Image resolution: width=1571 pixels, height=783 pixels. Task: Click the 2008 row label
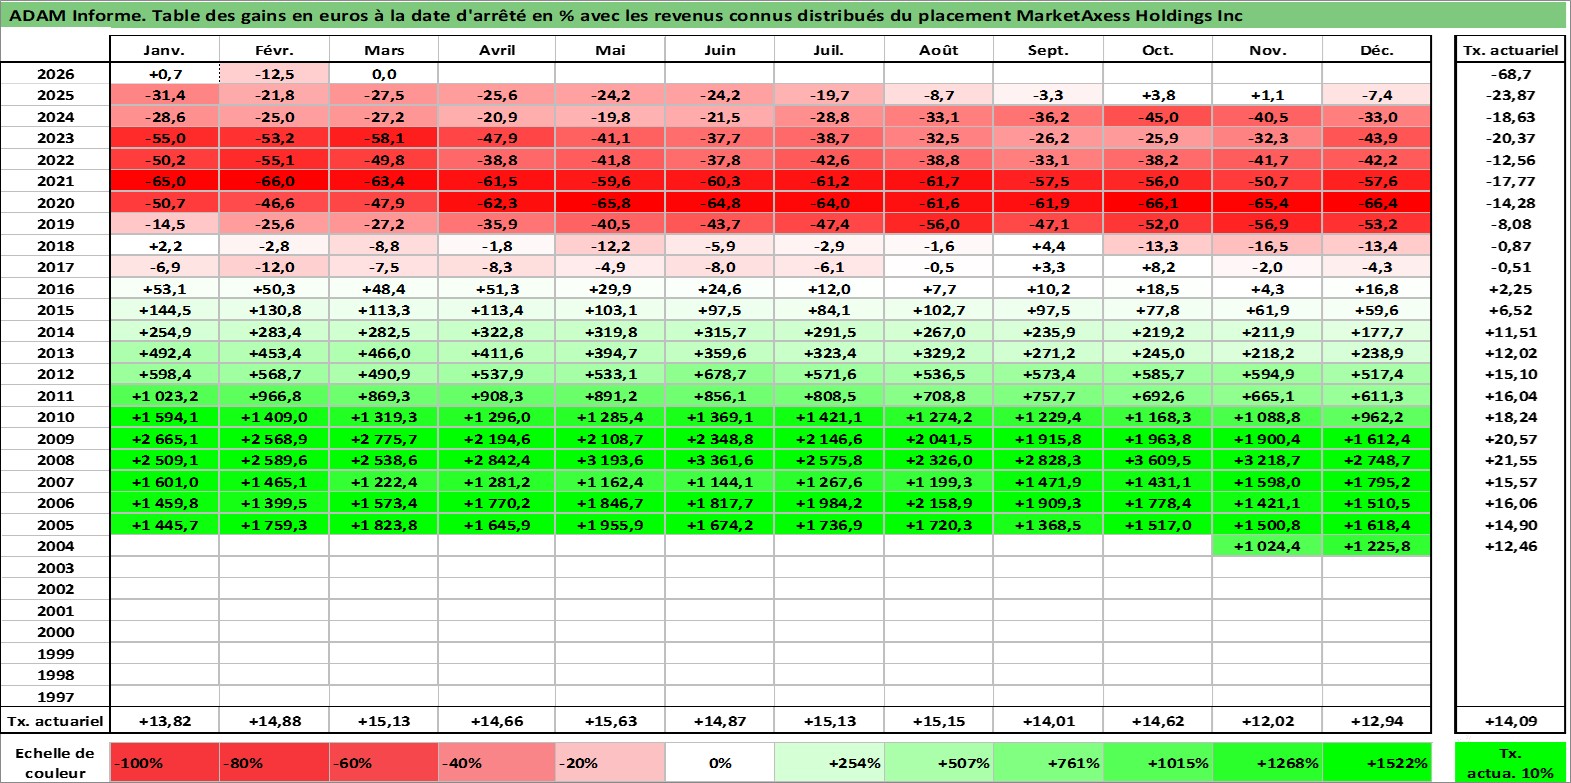pos(55,460)
